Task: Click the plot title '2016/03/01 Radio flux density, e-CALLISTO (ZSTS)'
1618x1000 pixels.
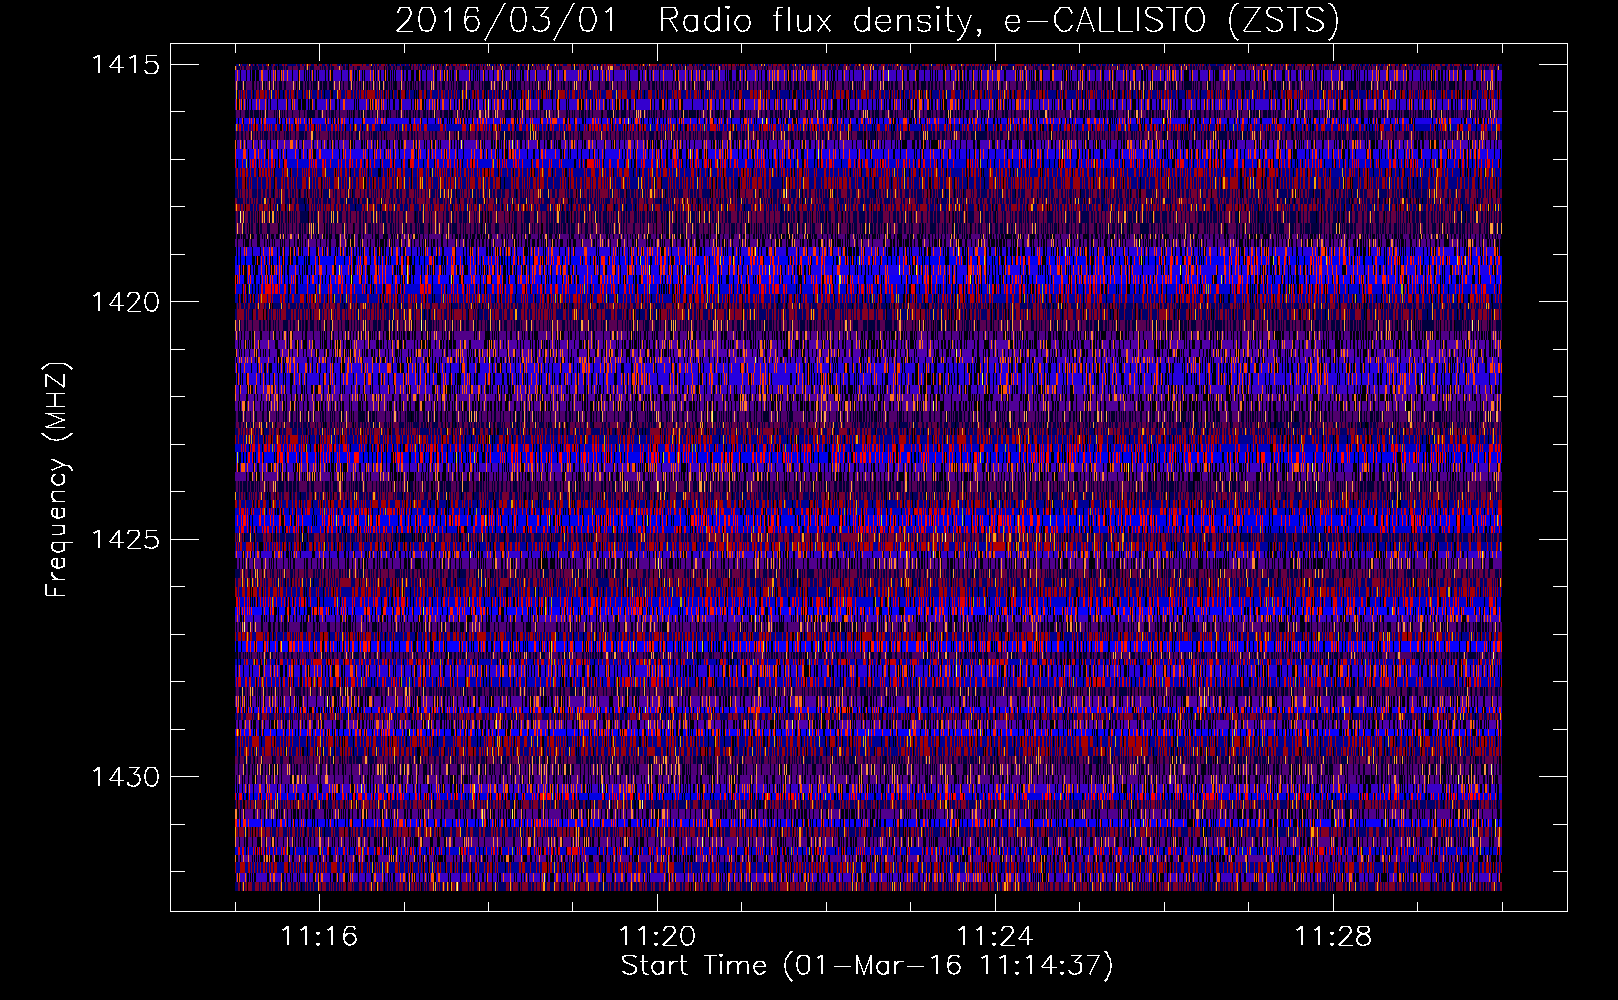Action: [867, 21]
